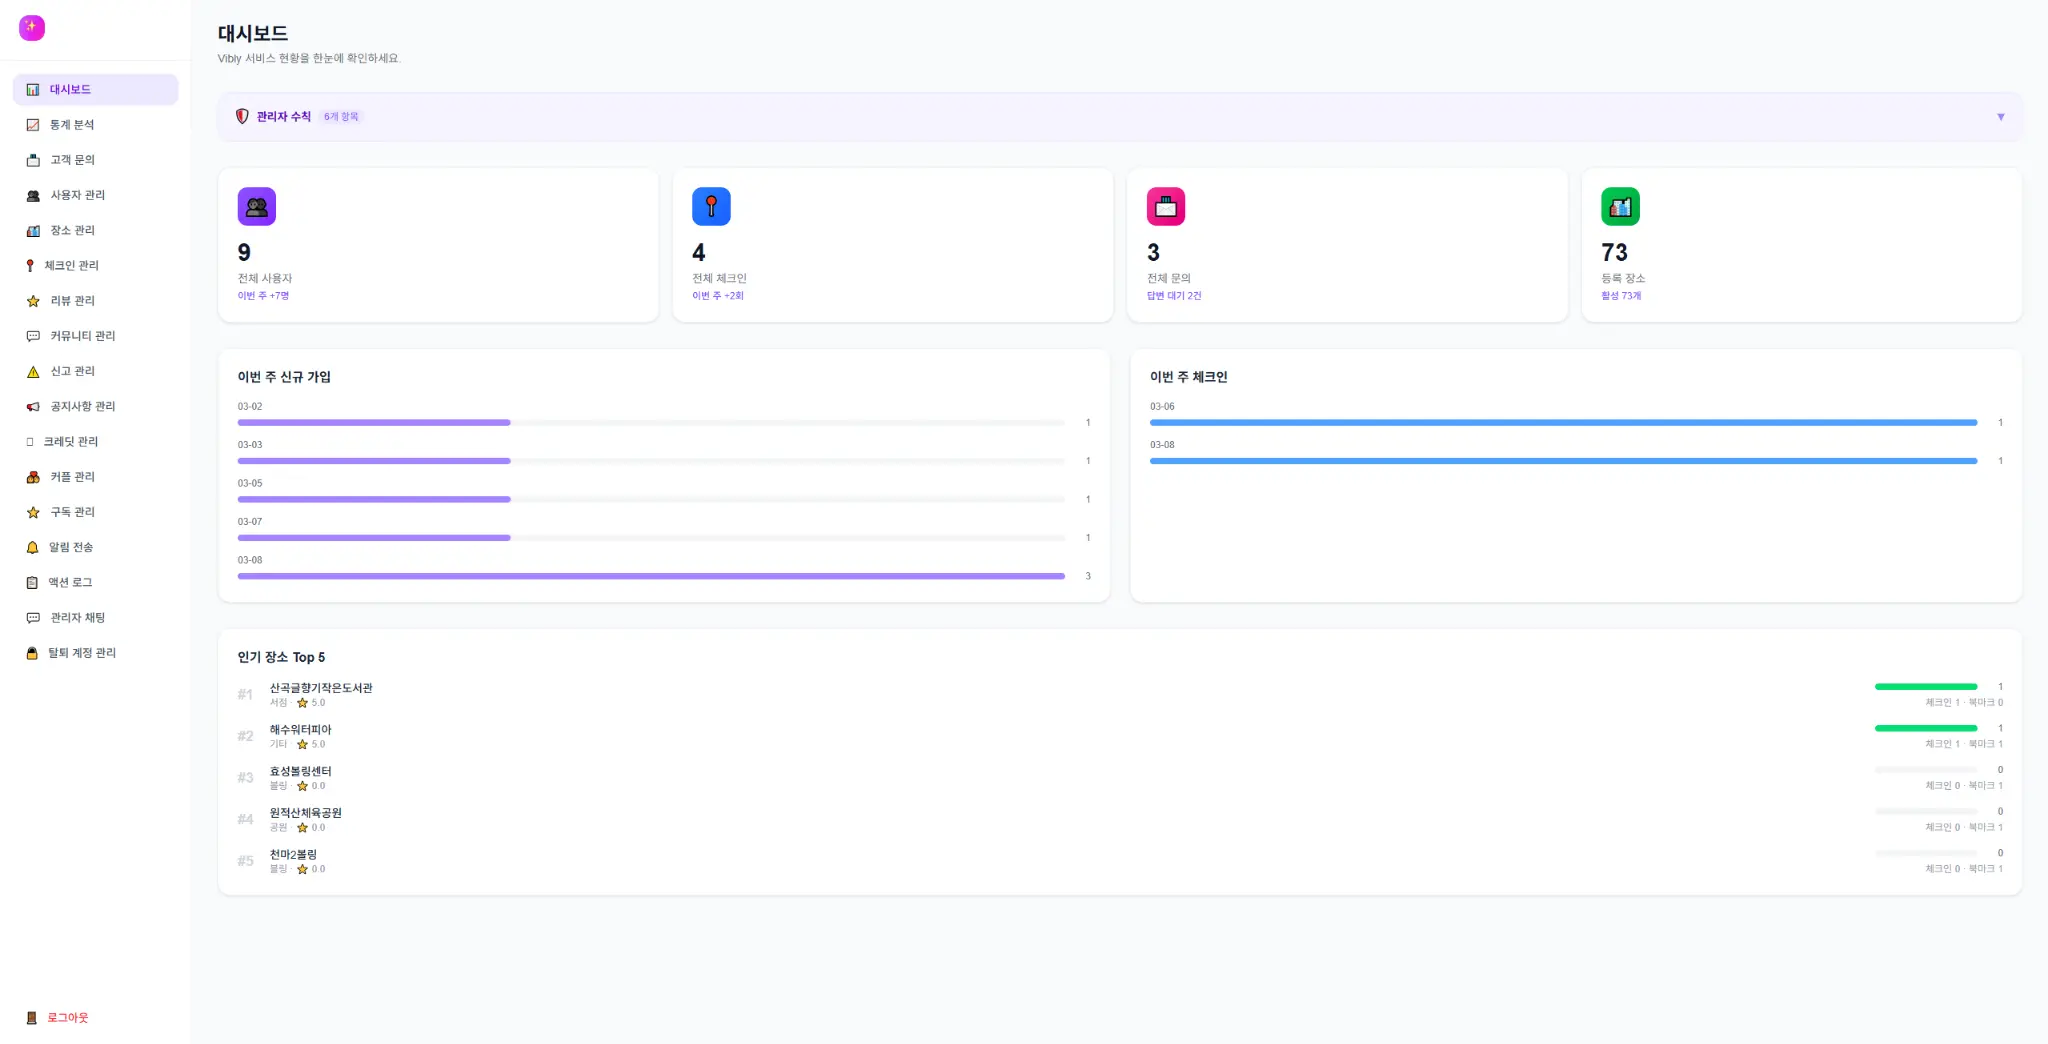Click the 구독 관리 star icon

(33, 512)
